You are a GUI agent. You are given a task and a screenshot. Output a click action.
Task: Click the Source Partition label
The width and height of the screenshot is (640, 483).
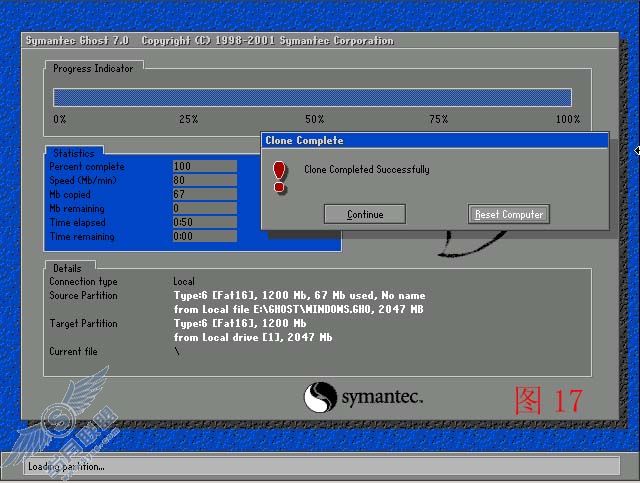(x=83, y=295)
